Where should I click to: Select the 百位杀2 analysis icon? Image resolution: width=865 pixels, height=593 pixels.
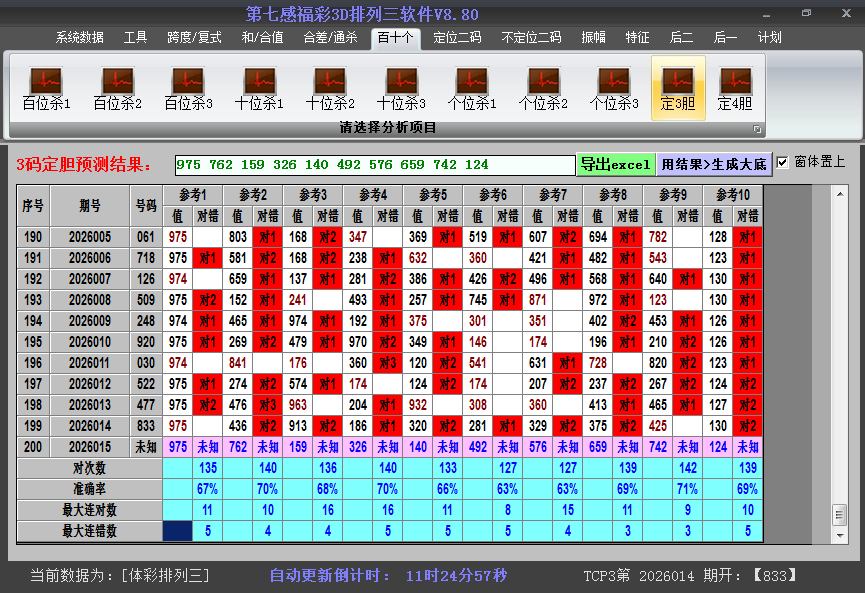[x=117, y=88]
